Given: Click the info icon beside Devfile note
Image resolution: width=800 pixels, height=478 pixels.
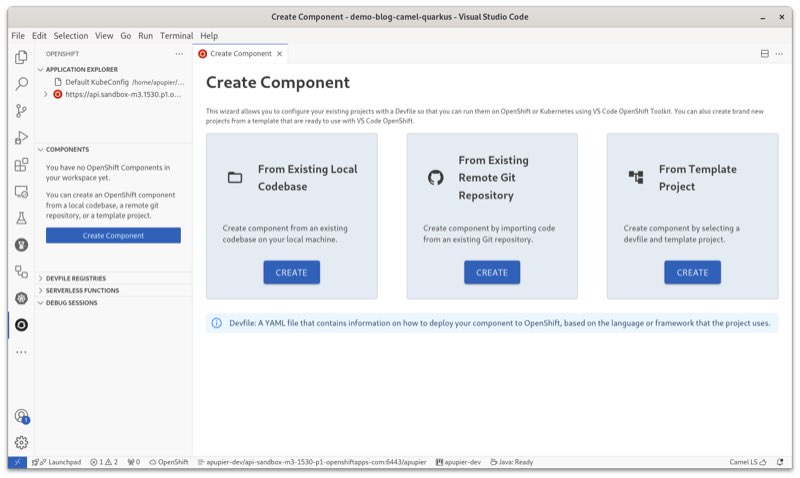Looking at the screenshot, I should (x=216, y=323).
